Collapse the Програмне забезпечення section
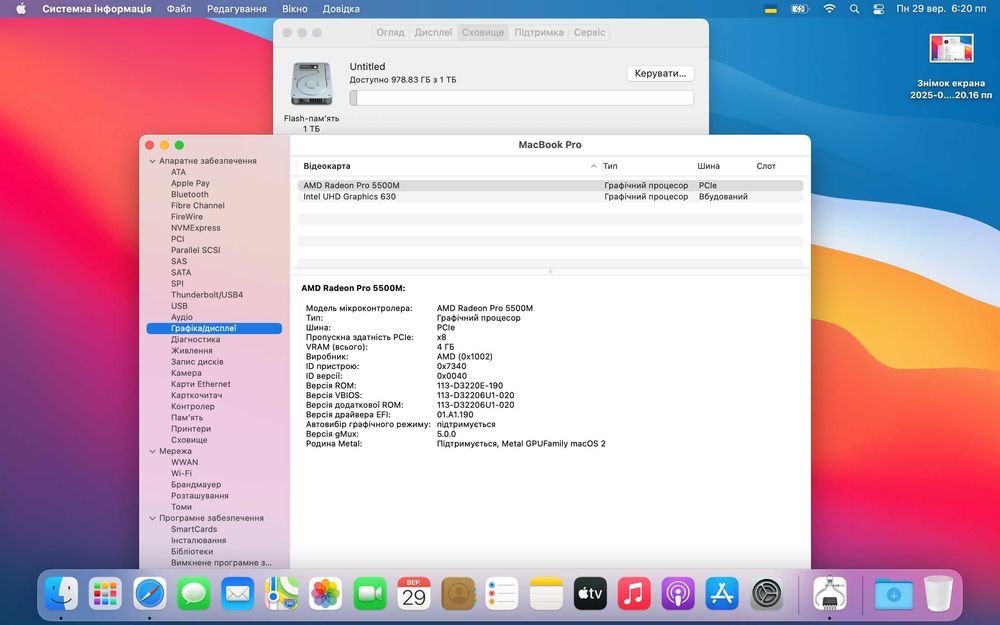This screenshot has width=1000, height=625. [152, 518]
